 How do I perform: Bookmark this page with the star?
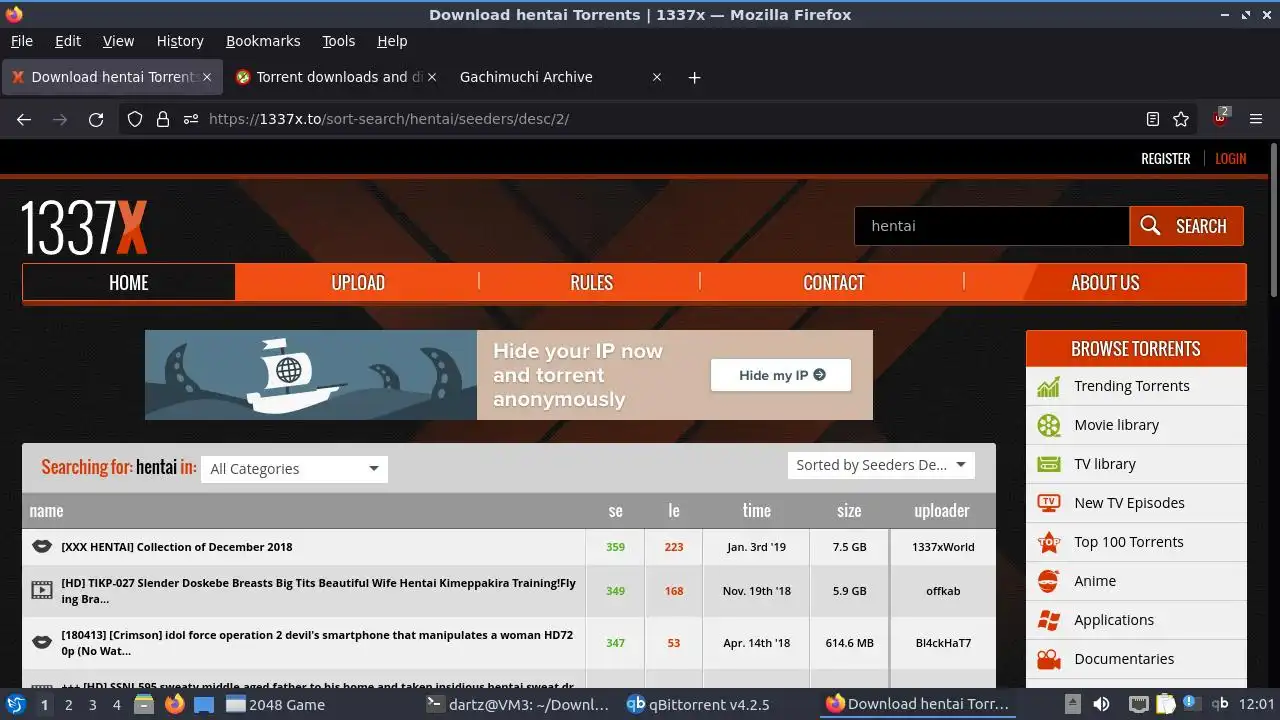(1181, 119)
